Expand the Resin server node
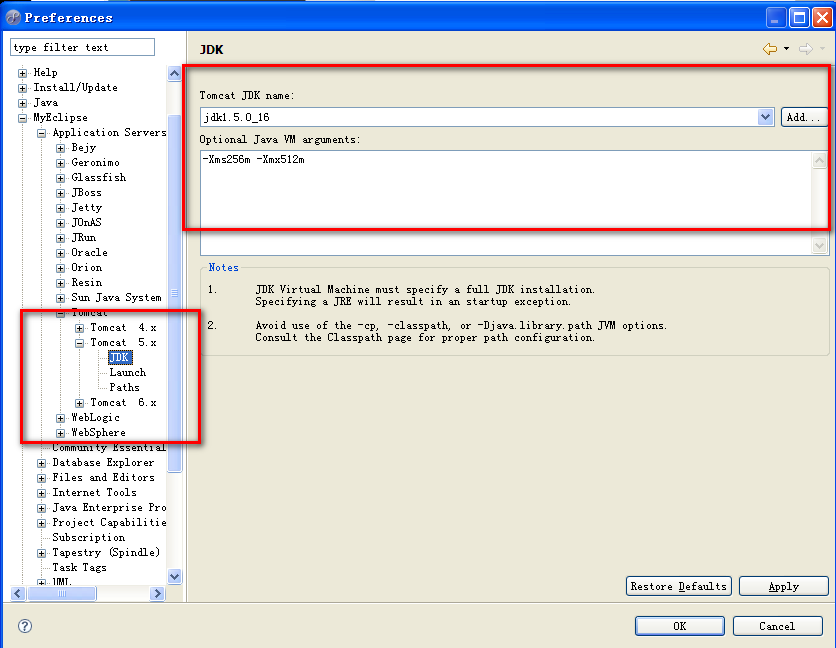This screenshot has width=836, height=648. pos(61,283)
